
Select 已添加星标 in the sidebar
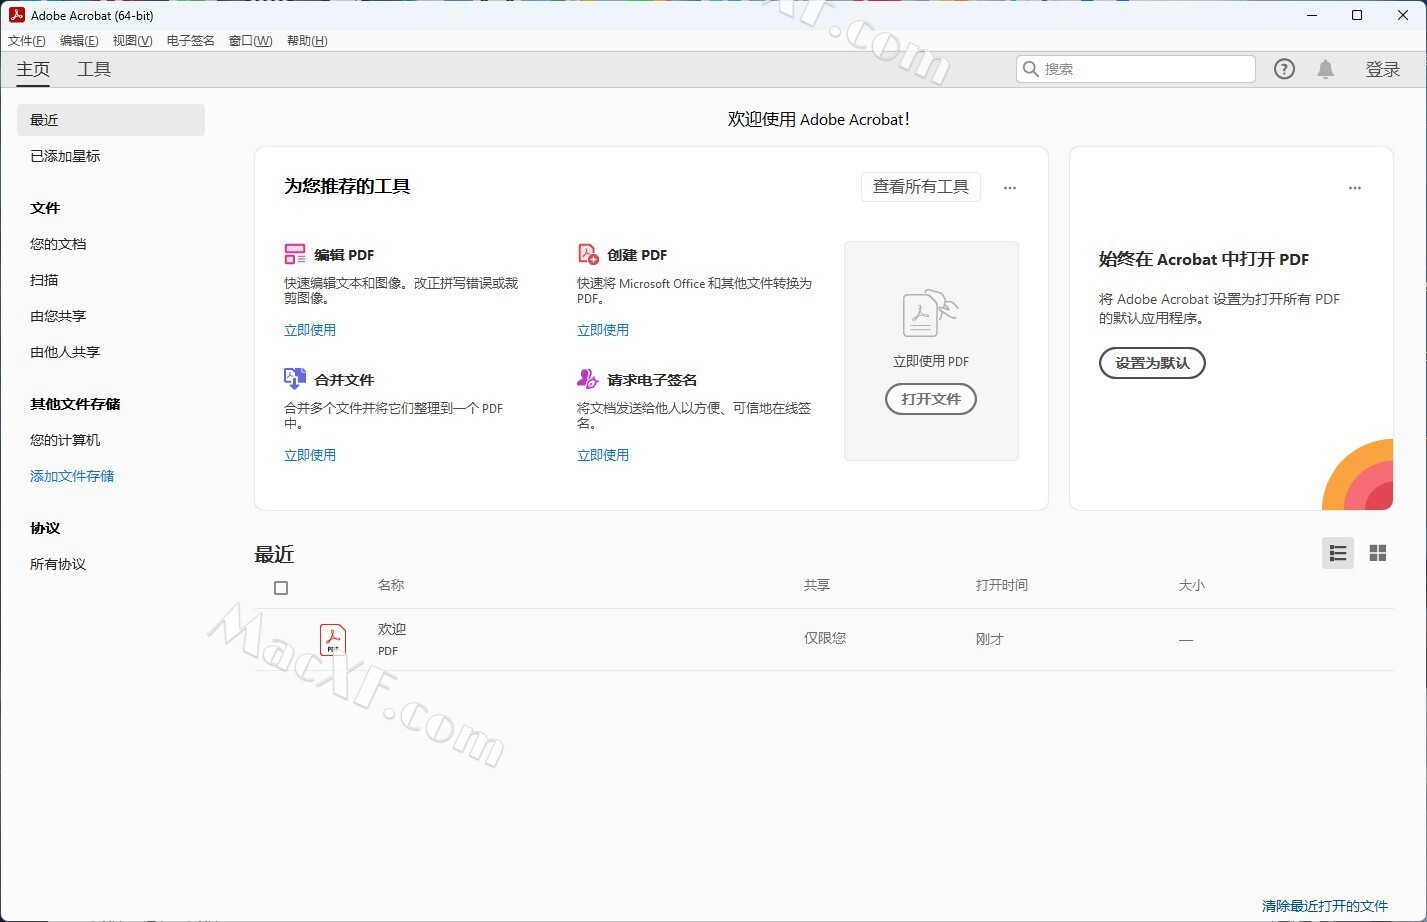pos(65,156)
